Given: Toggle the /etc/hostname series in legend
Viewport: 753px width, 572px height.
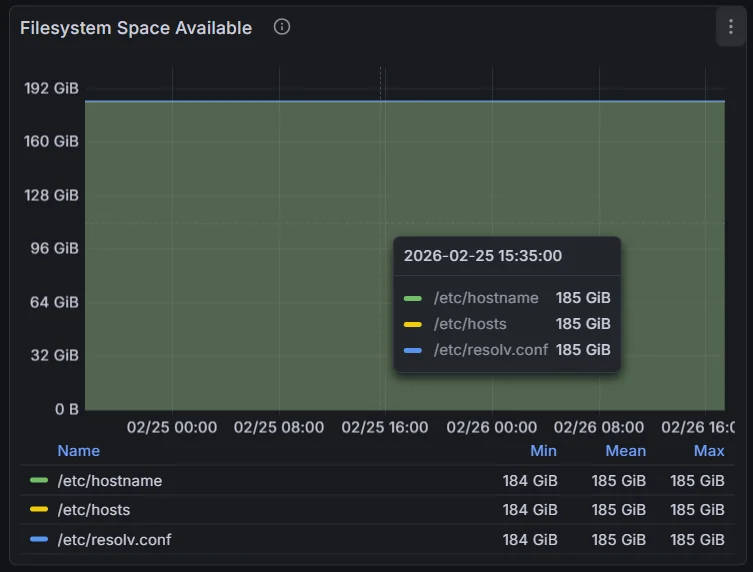Looking at the screenshot, I should (110, 481).
